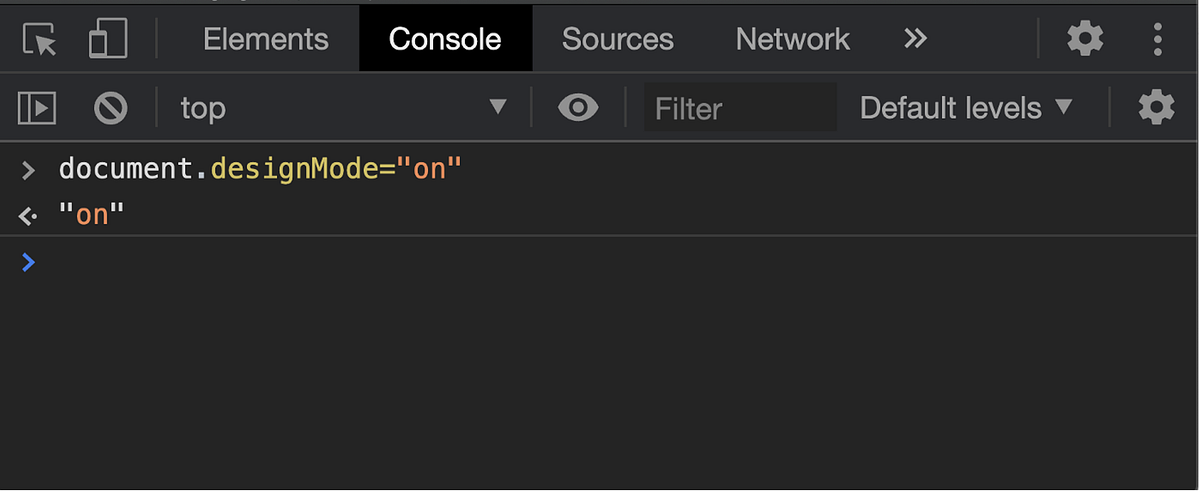Switch to the Sources tab

click(x=617, y=39)
